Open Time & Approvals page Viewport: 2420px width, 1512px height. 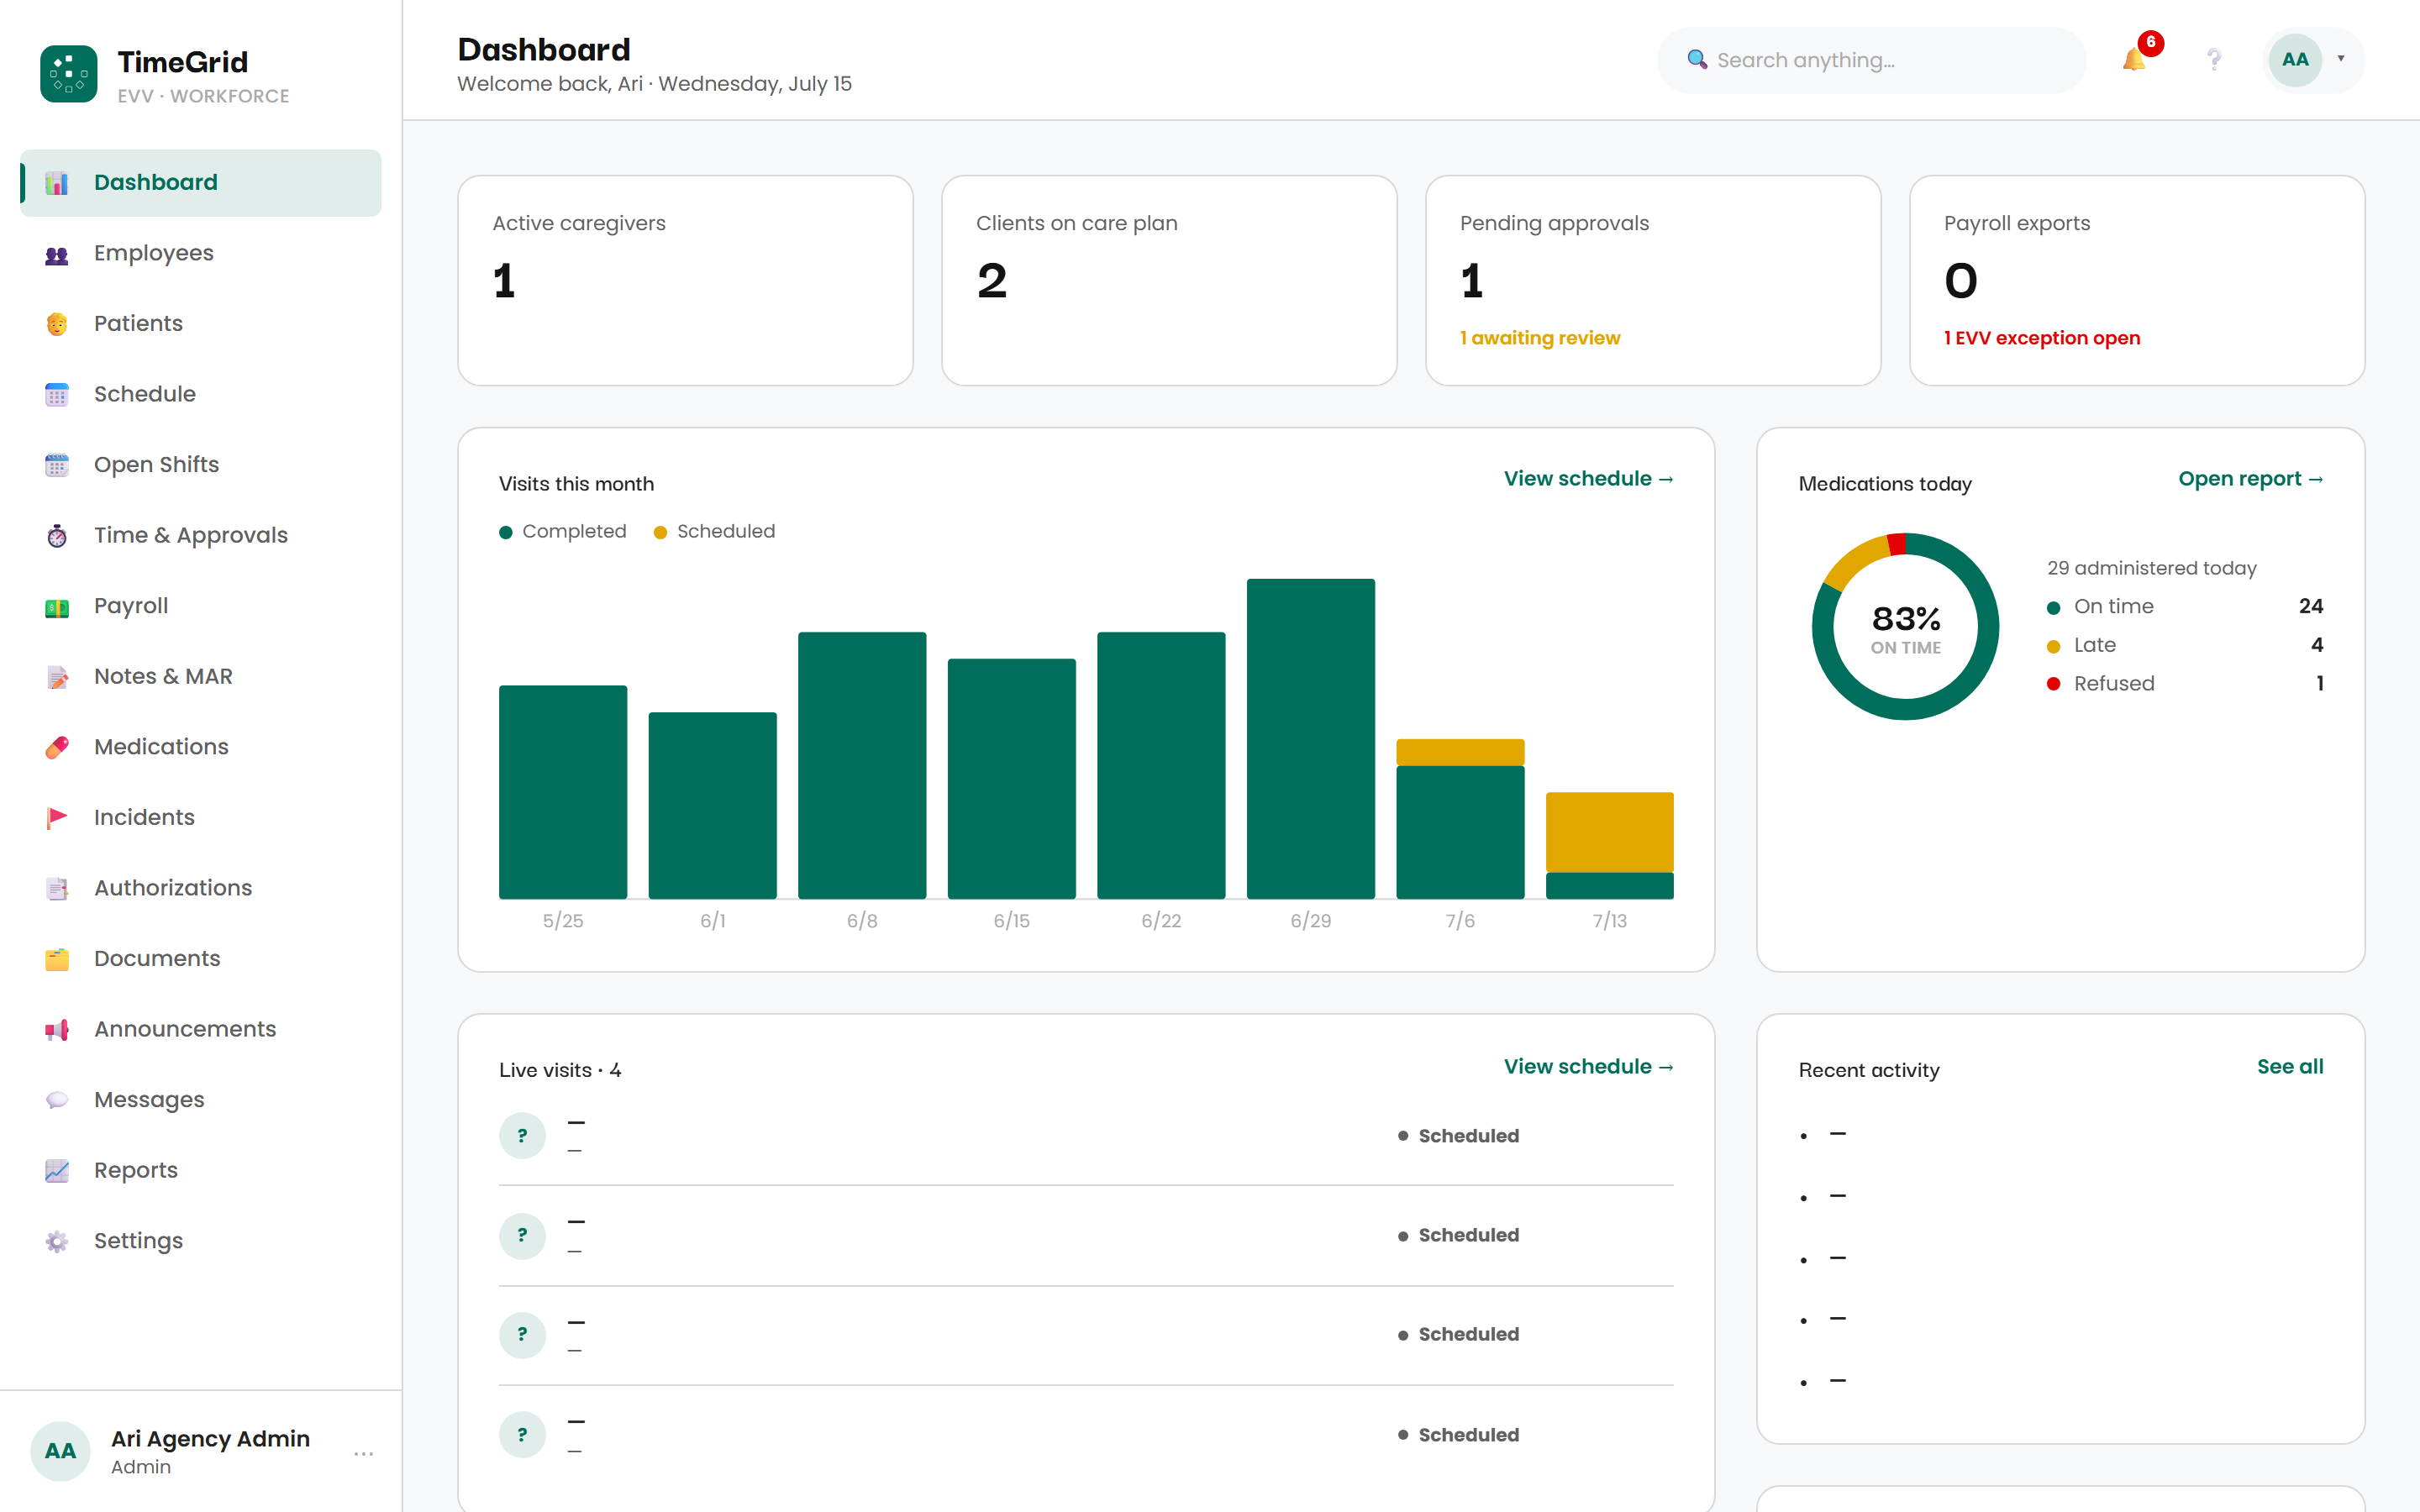tap(201, 536)
